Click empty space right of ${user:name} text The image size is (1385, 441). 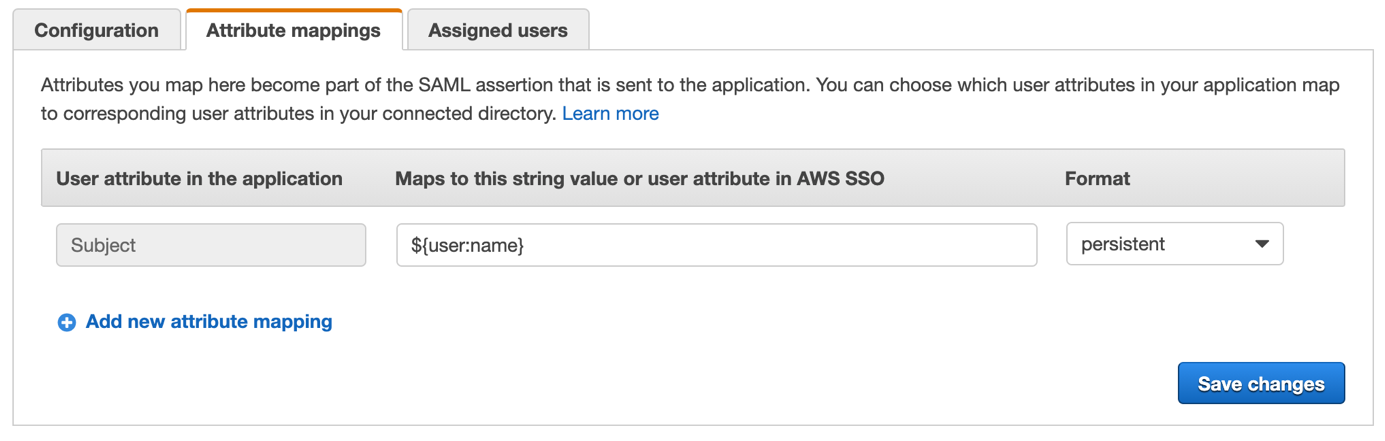pyautogui.click(x=780, y=245)
